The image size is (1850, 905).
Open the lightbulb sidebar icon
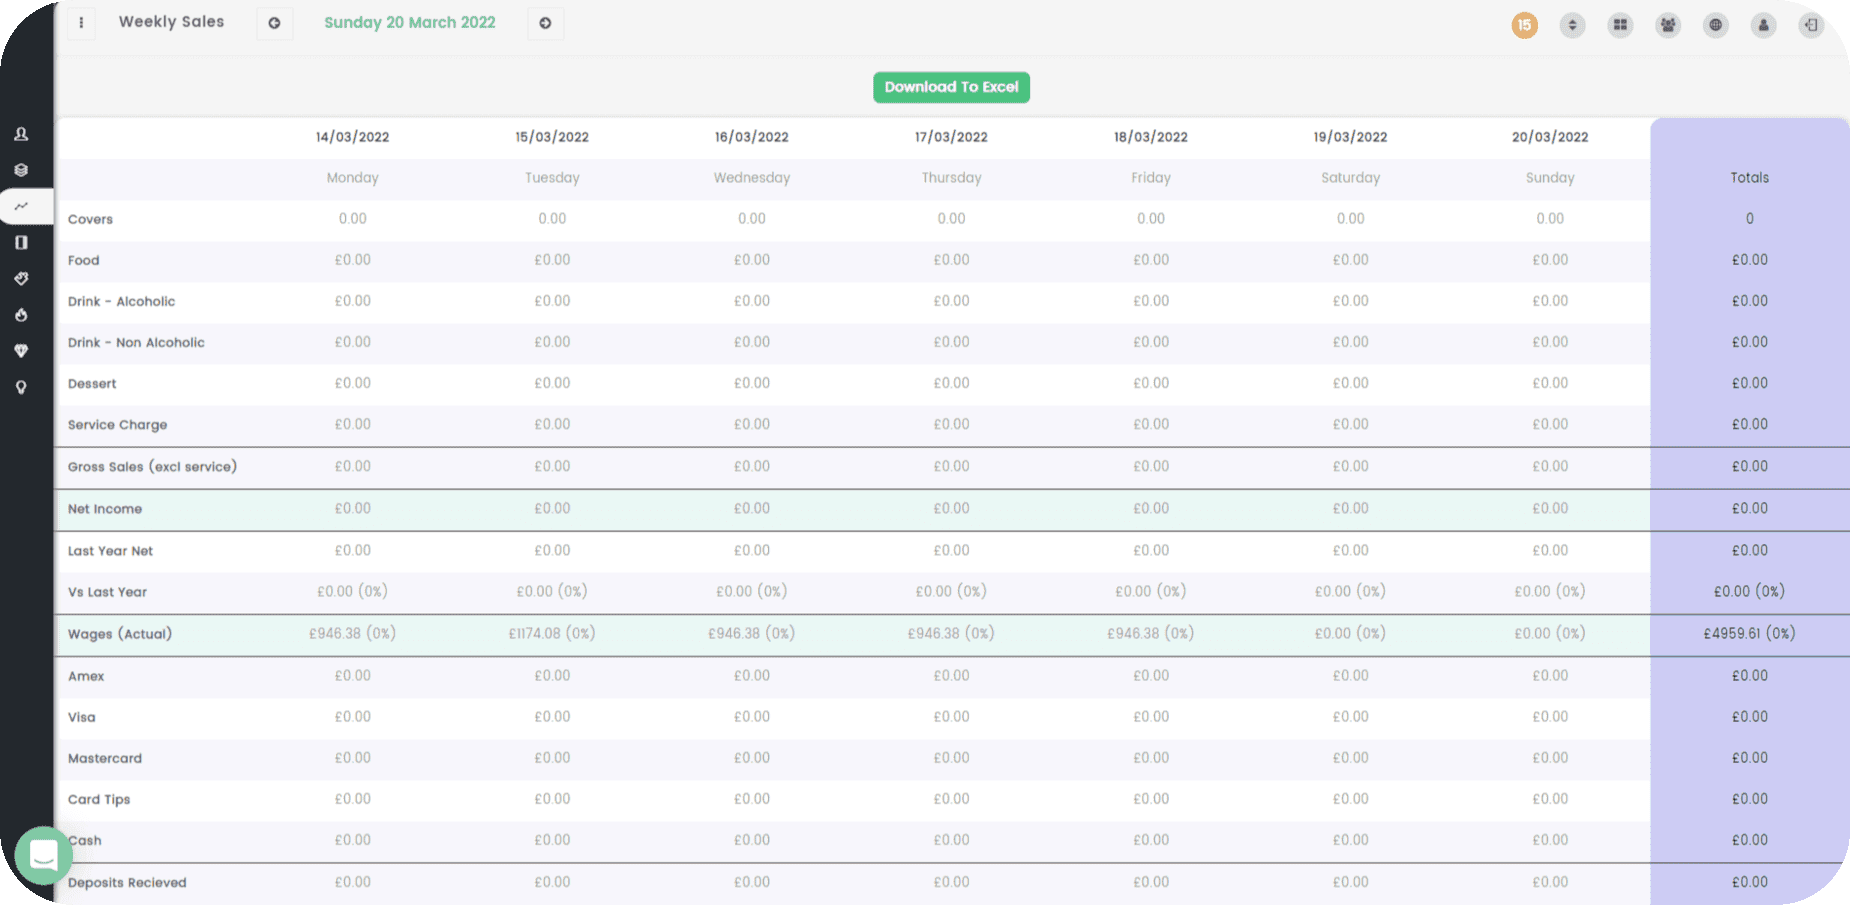point(21,387)
